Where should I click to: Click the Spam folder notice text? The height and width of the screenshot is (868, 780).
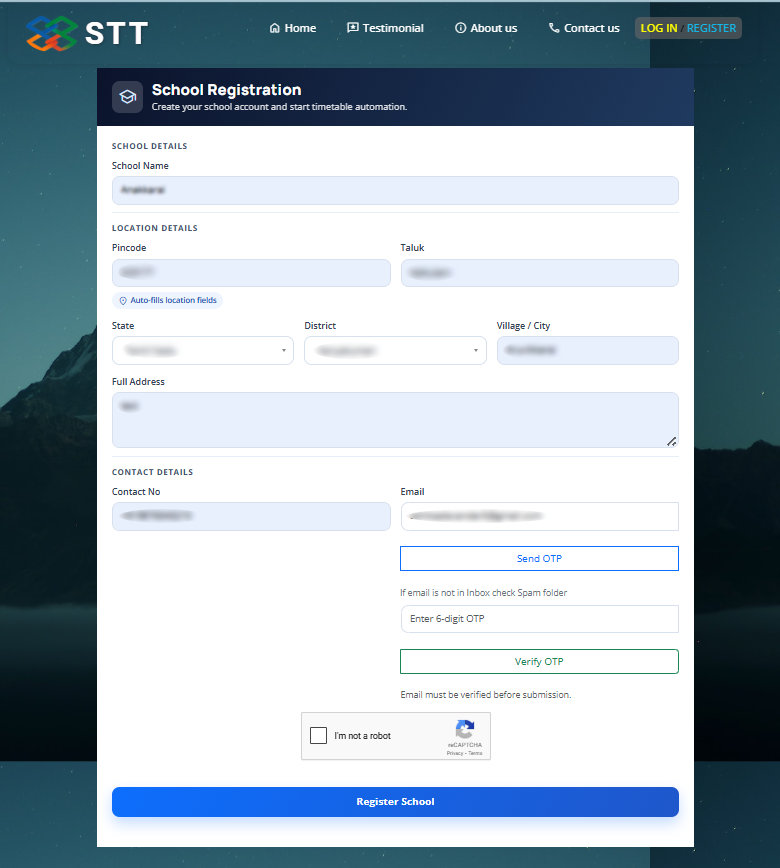483,593
